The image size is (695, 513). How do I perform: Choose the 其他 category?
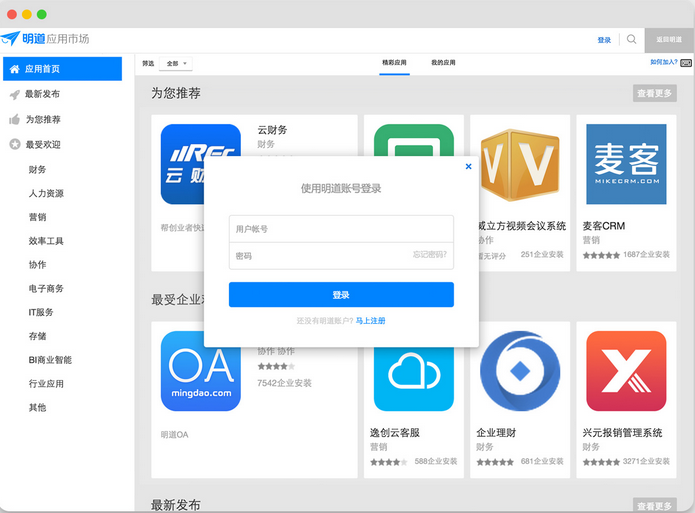tap(37, 407)
